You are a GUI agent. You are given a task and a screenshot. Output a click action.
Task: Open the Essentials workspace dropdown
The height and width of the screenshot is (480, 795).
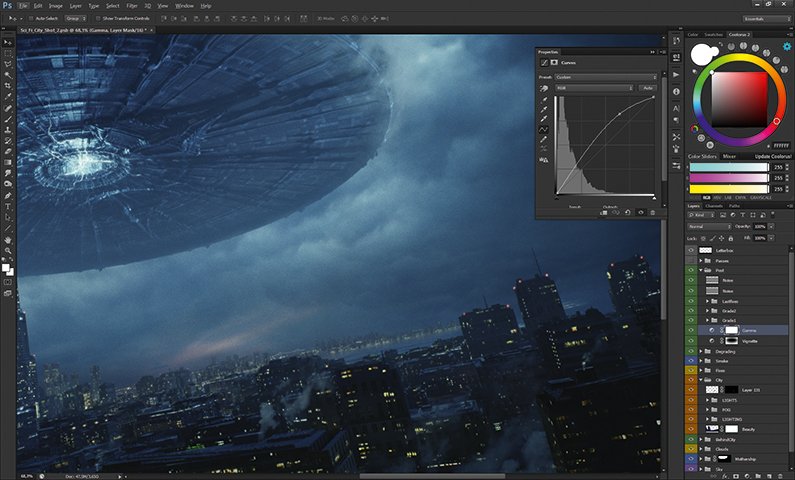pyautogui.click(x=767, y=19)
